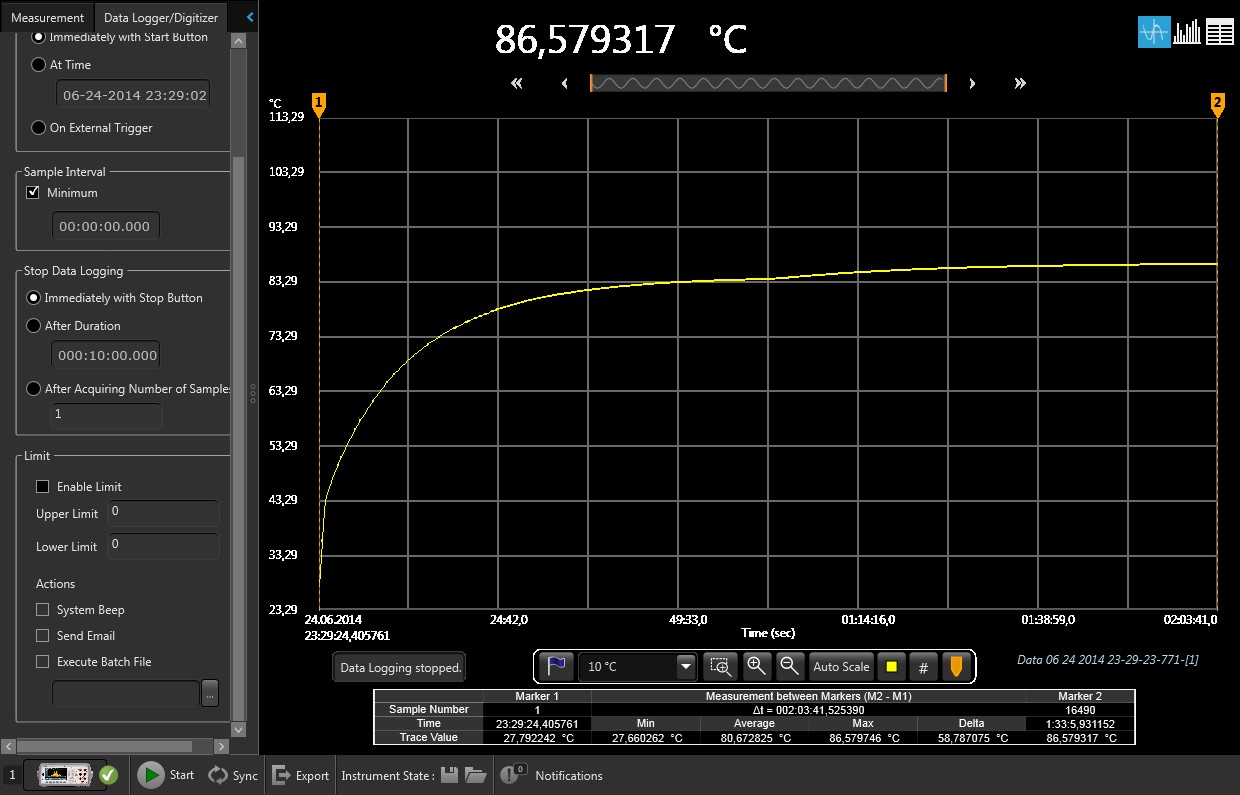Viewport: 1240px width, 795px height.
Task: Jump to start with double-left arrows
Action: tap(517, 83)
